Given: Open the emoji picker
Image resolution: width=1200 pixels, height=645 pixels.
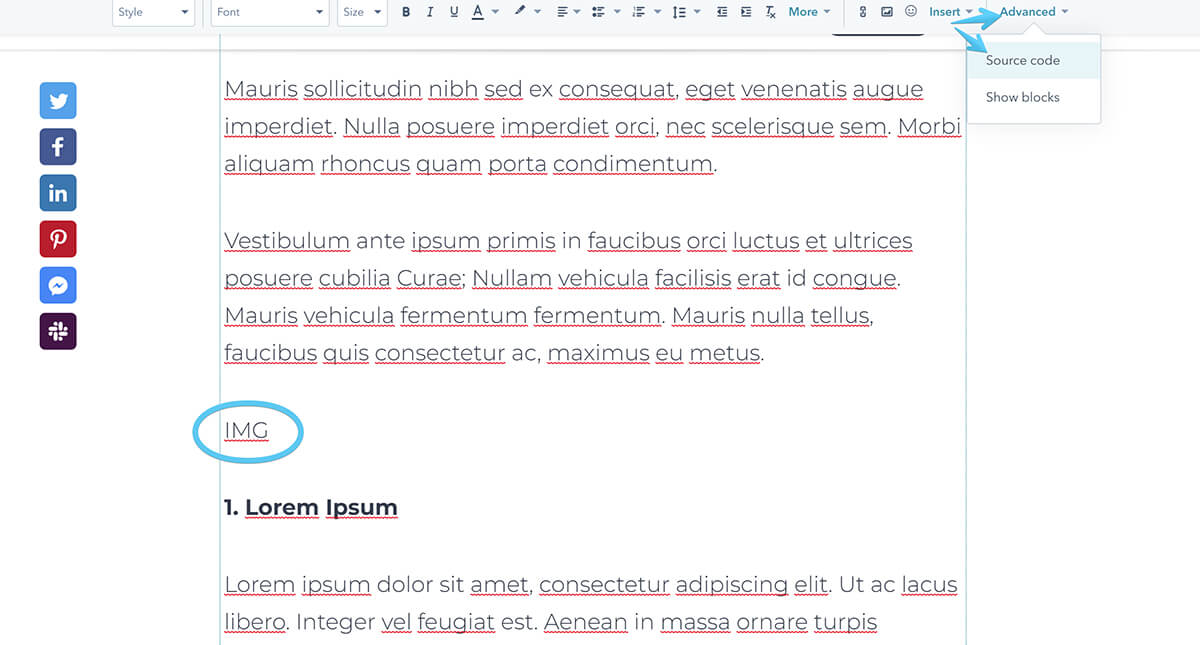Looking at the screenshot, I should 910,12.
